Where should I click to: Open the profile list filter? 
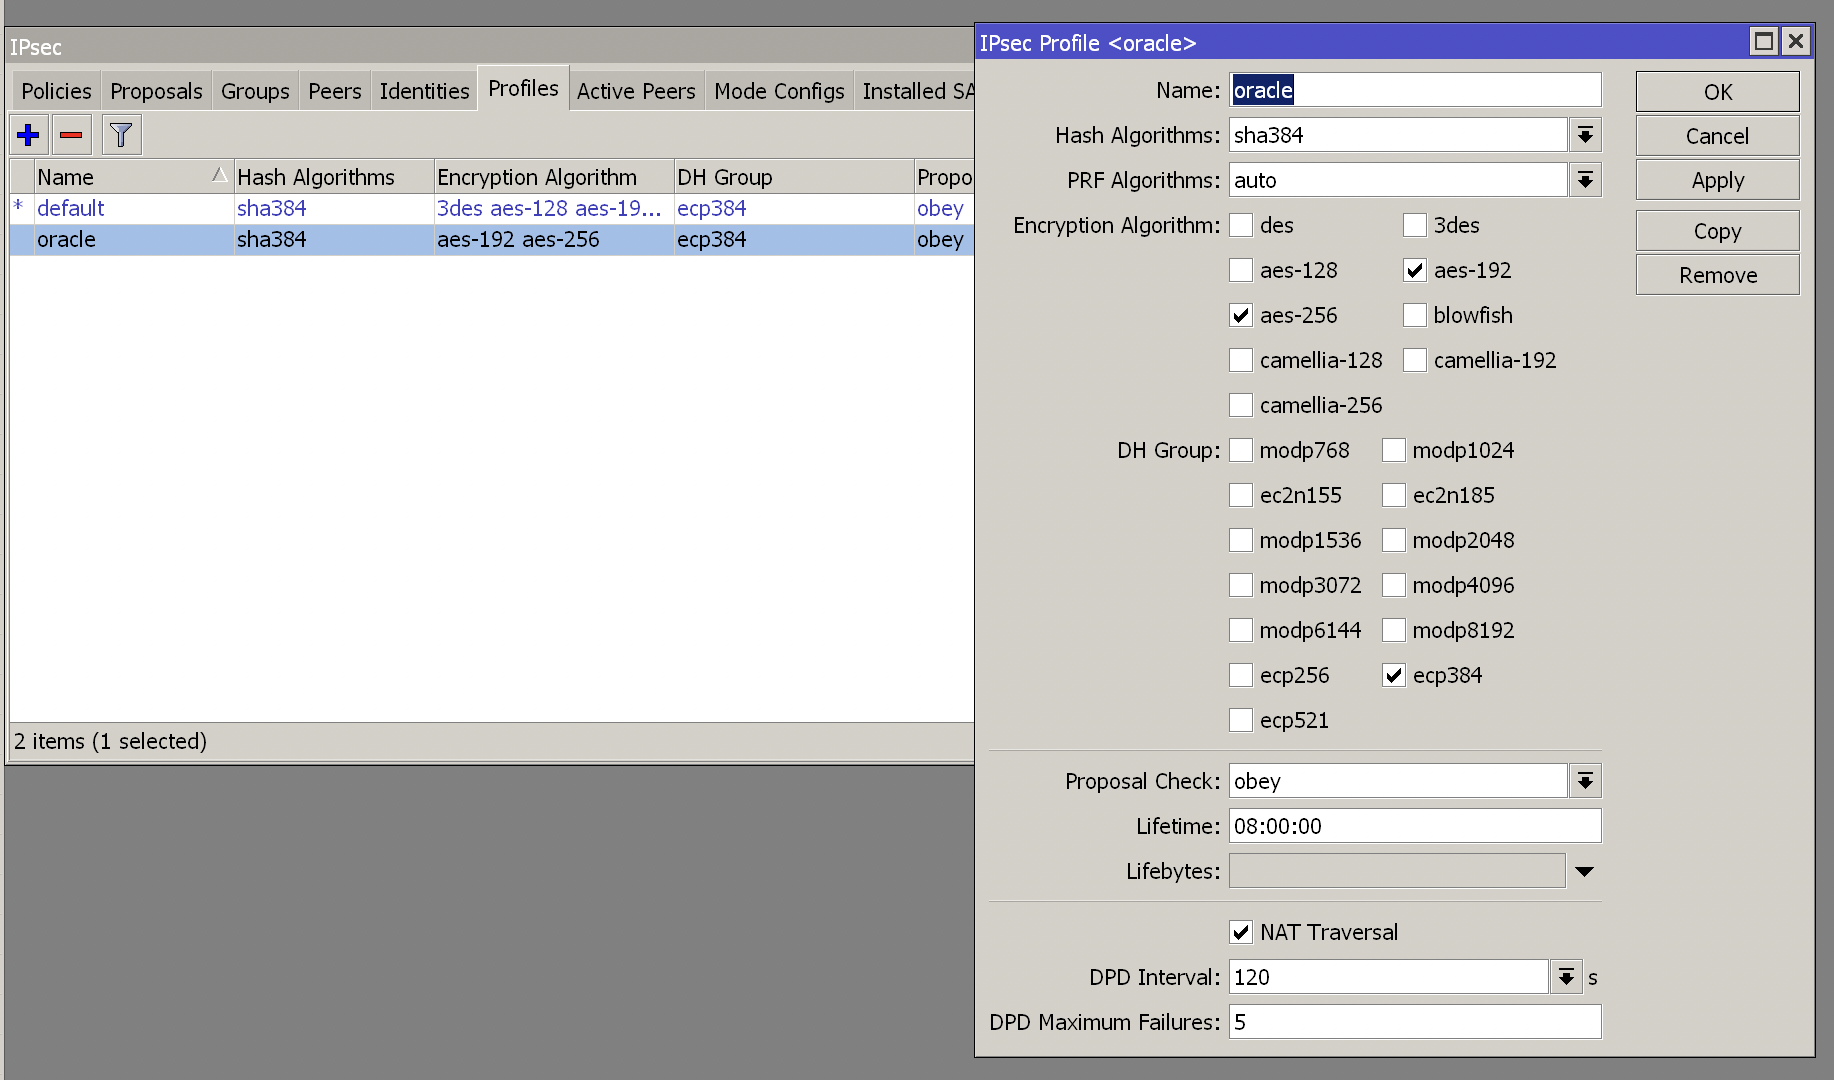coord(120,134)
